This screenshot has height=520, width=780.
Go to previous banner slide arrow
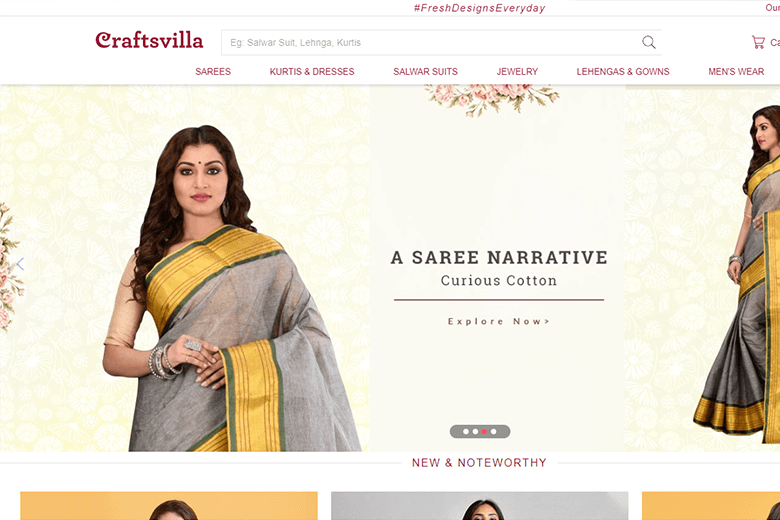20,264
